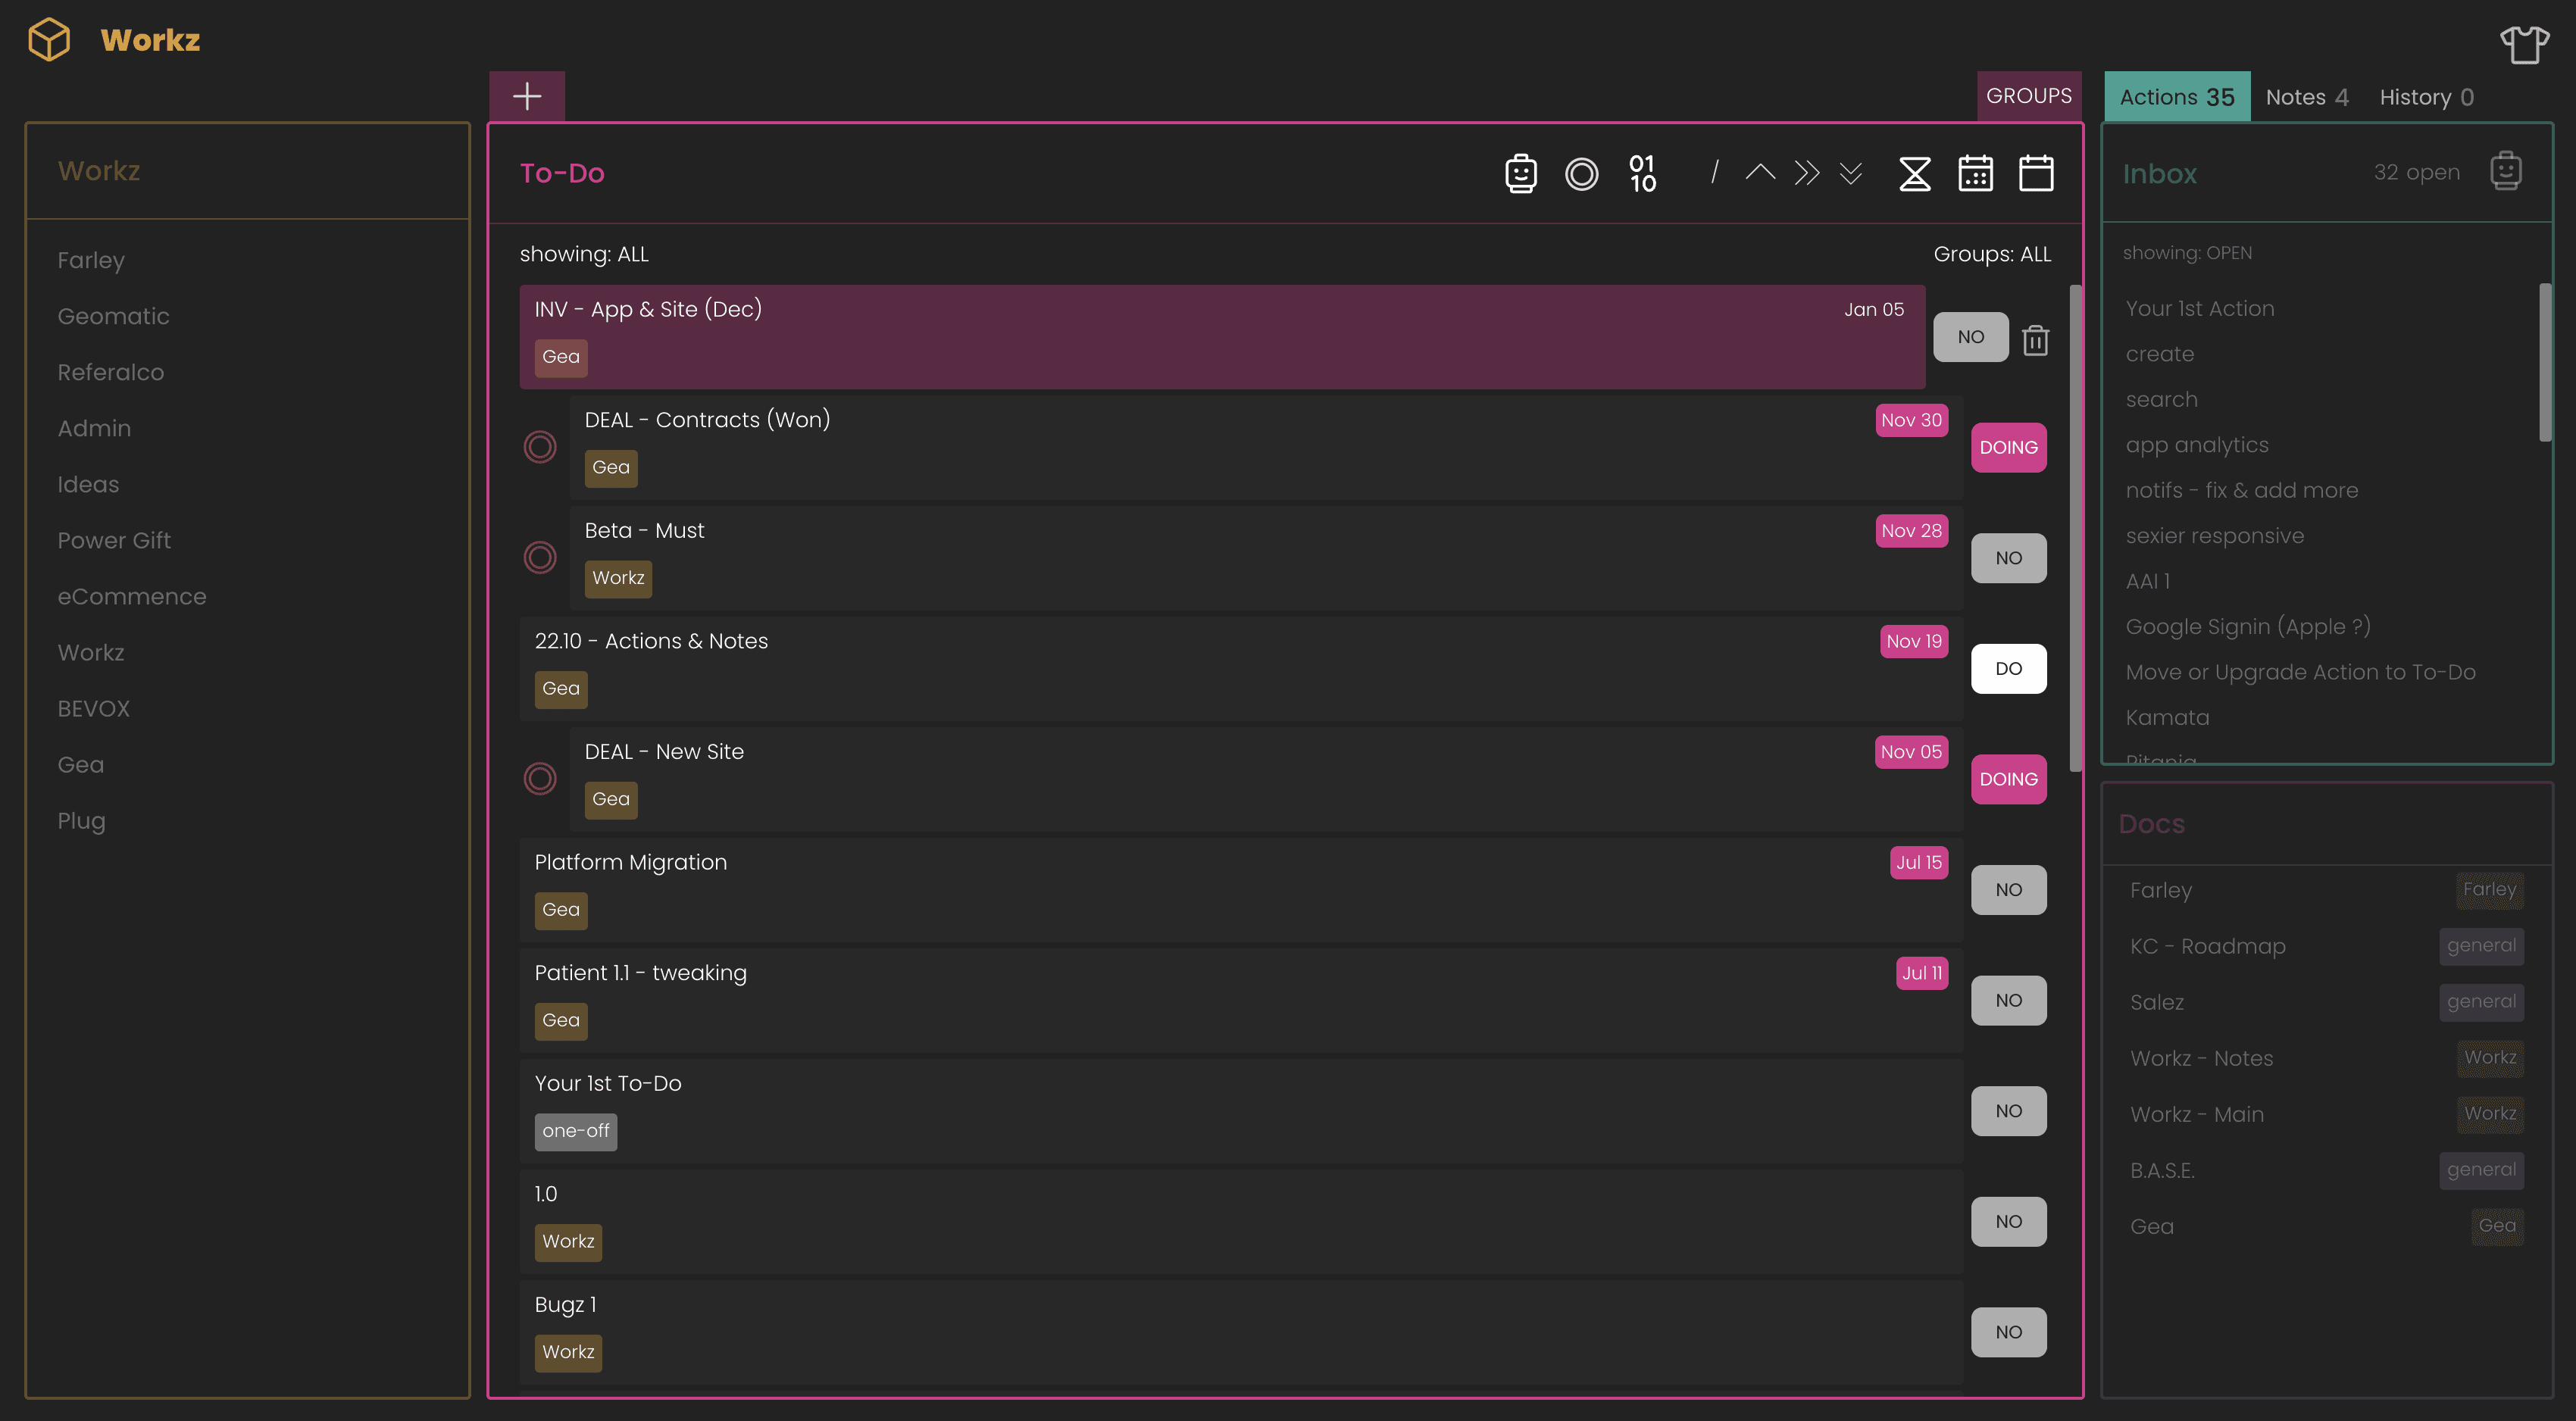Toggle DO status on 22.10 - Actions & Notes
Screen dimensions: 2576x1421
(2008, 668)
